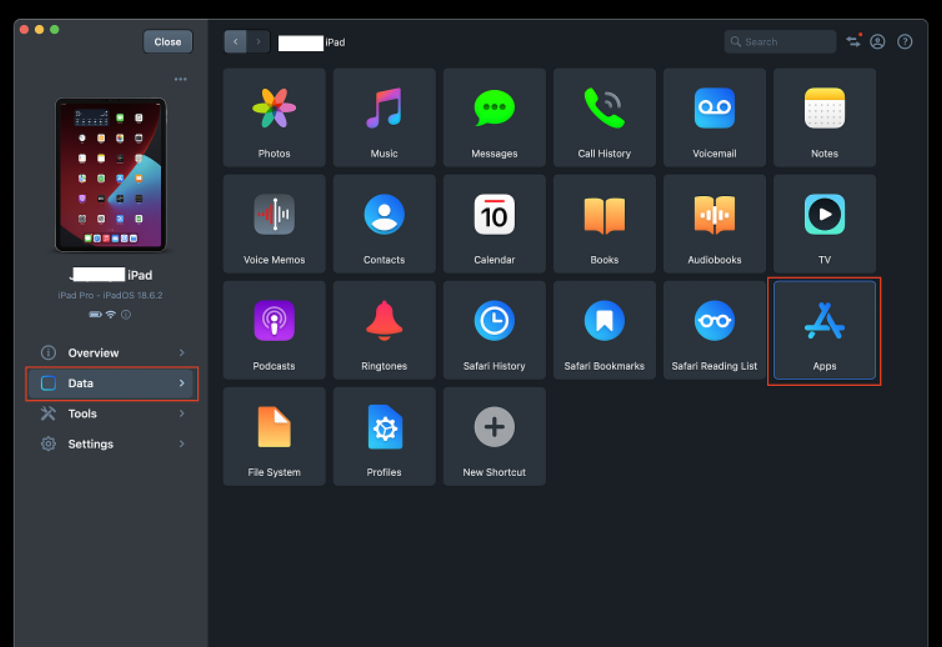
Task: Open the user account icon
Action: tap(877, 41)
